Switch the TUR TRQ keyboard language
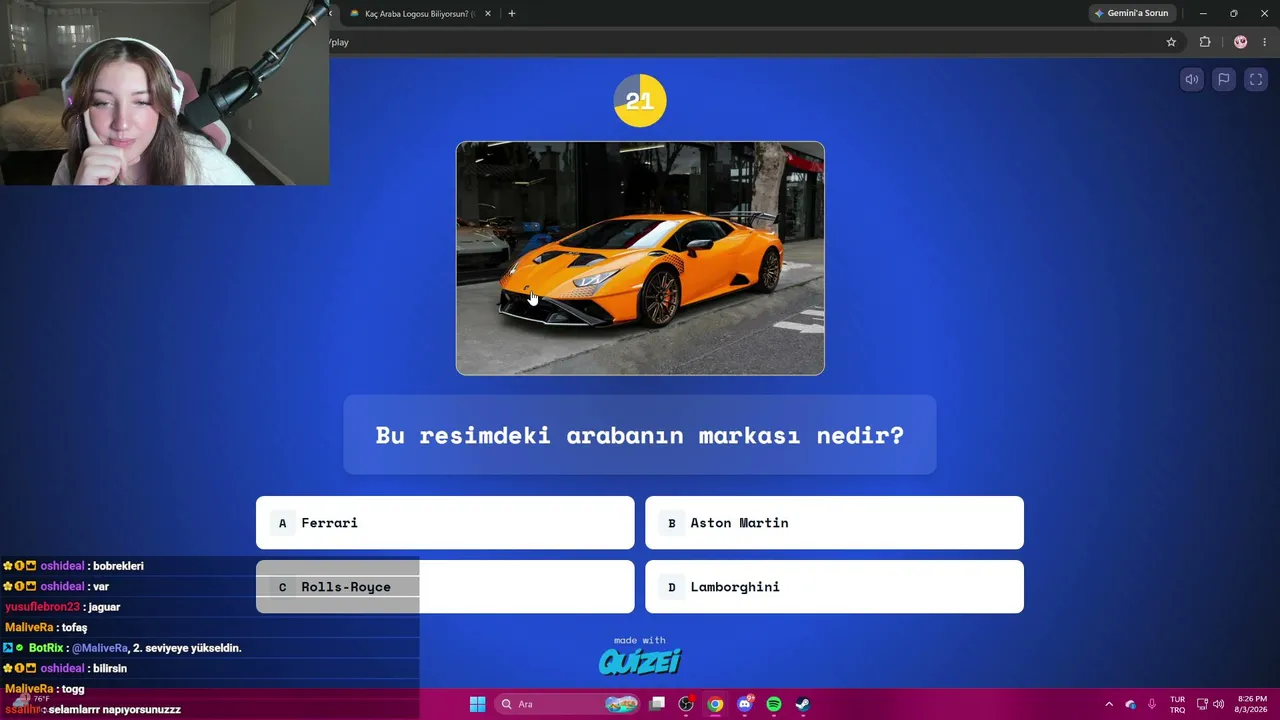 pos(1178,704)
